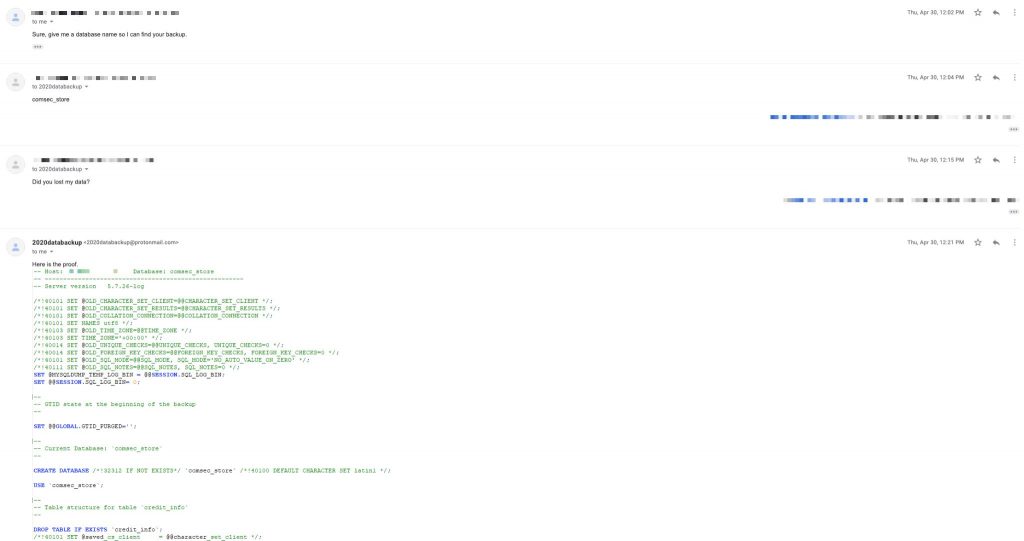Star the 12:15 PM message
Viewport: 1024px width, 541px height.
977,160
